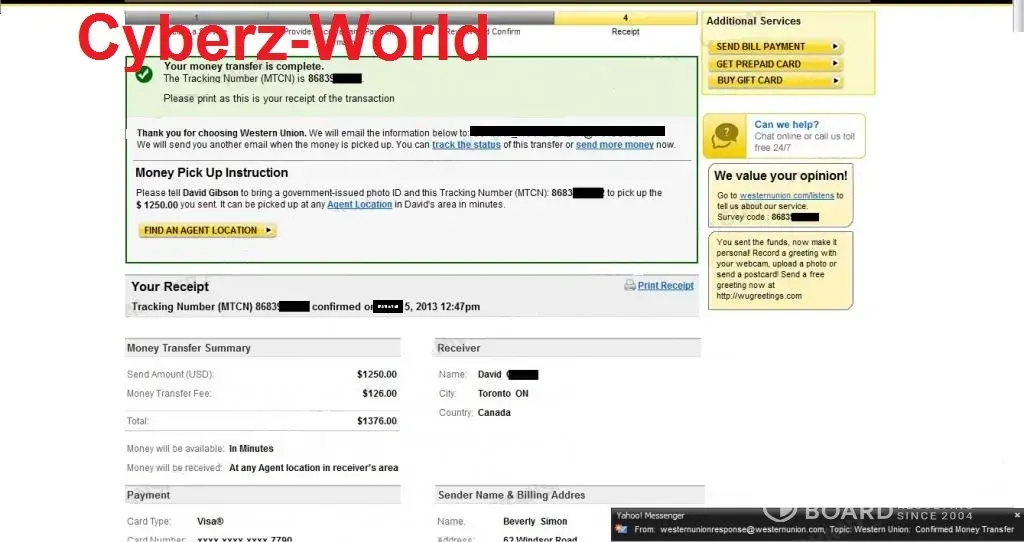1024x542 pixels.
Task: Click the $126.00 transfer fee value
Action: coord(379,394)
